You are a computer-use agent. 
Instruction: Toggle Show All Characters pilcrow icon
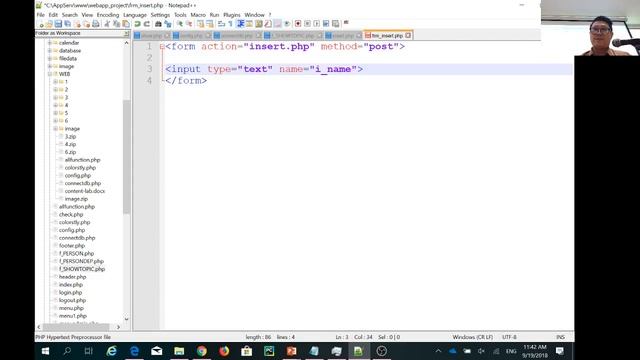tap(231, 24)
